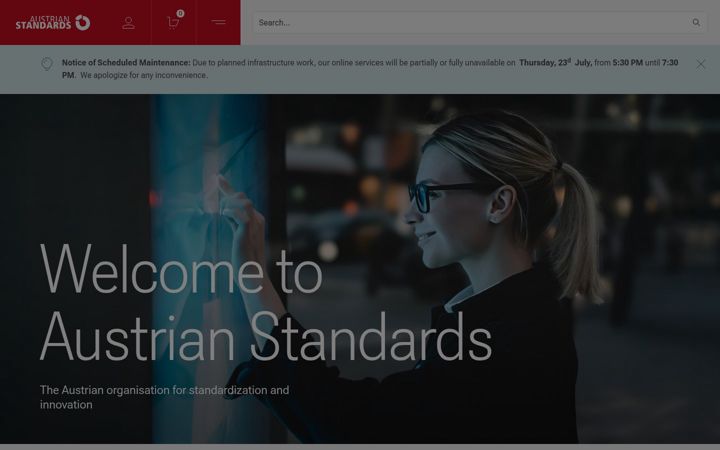
Task: Click the Austrian Standards logo
Action: [53, 22]
